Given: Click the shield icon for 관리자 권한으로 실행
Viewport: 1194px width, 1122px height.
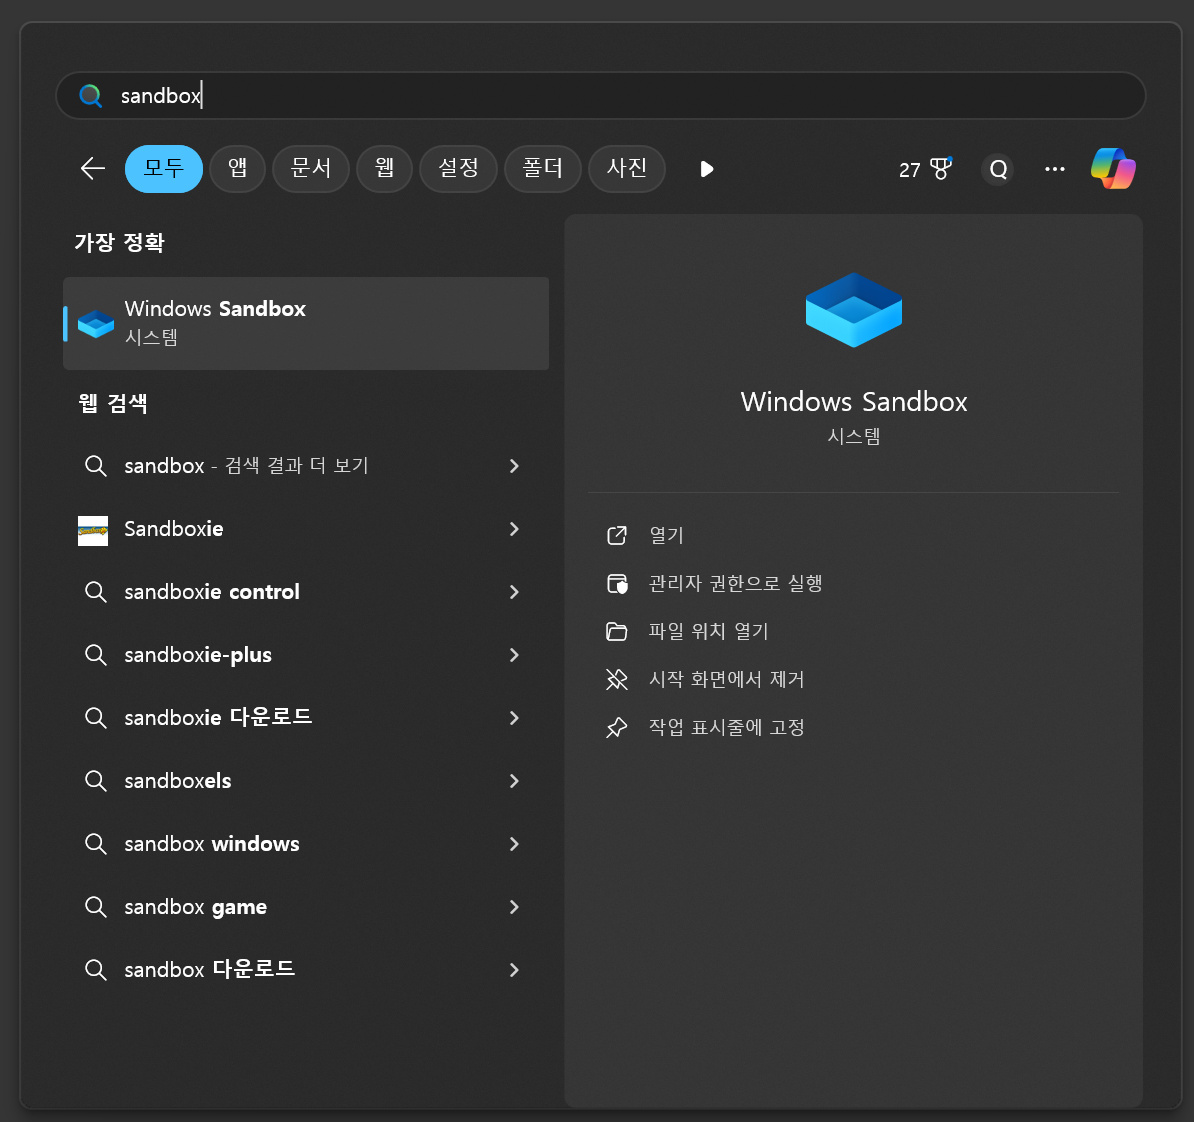Looking at the screenshot, I should pos(617,583).
